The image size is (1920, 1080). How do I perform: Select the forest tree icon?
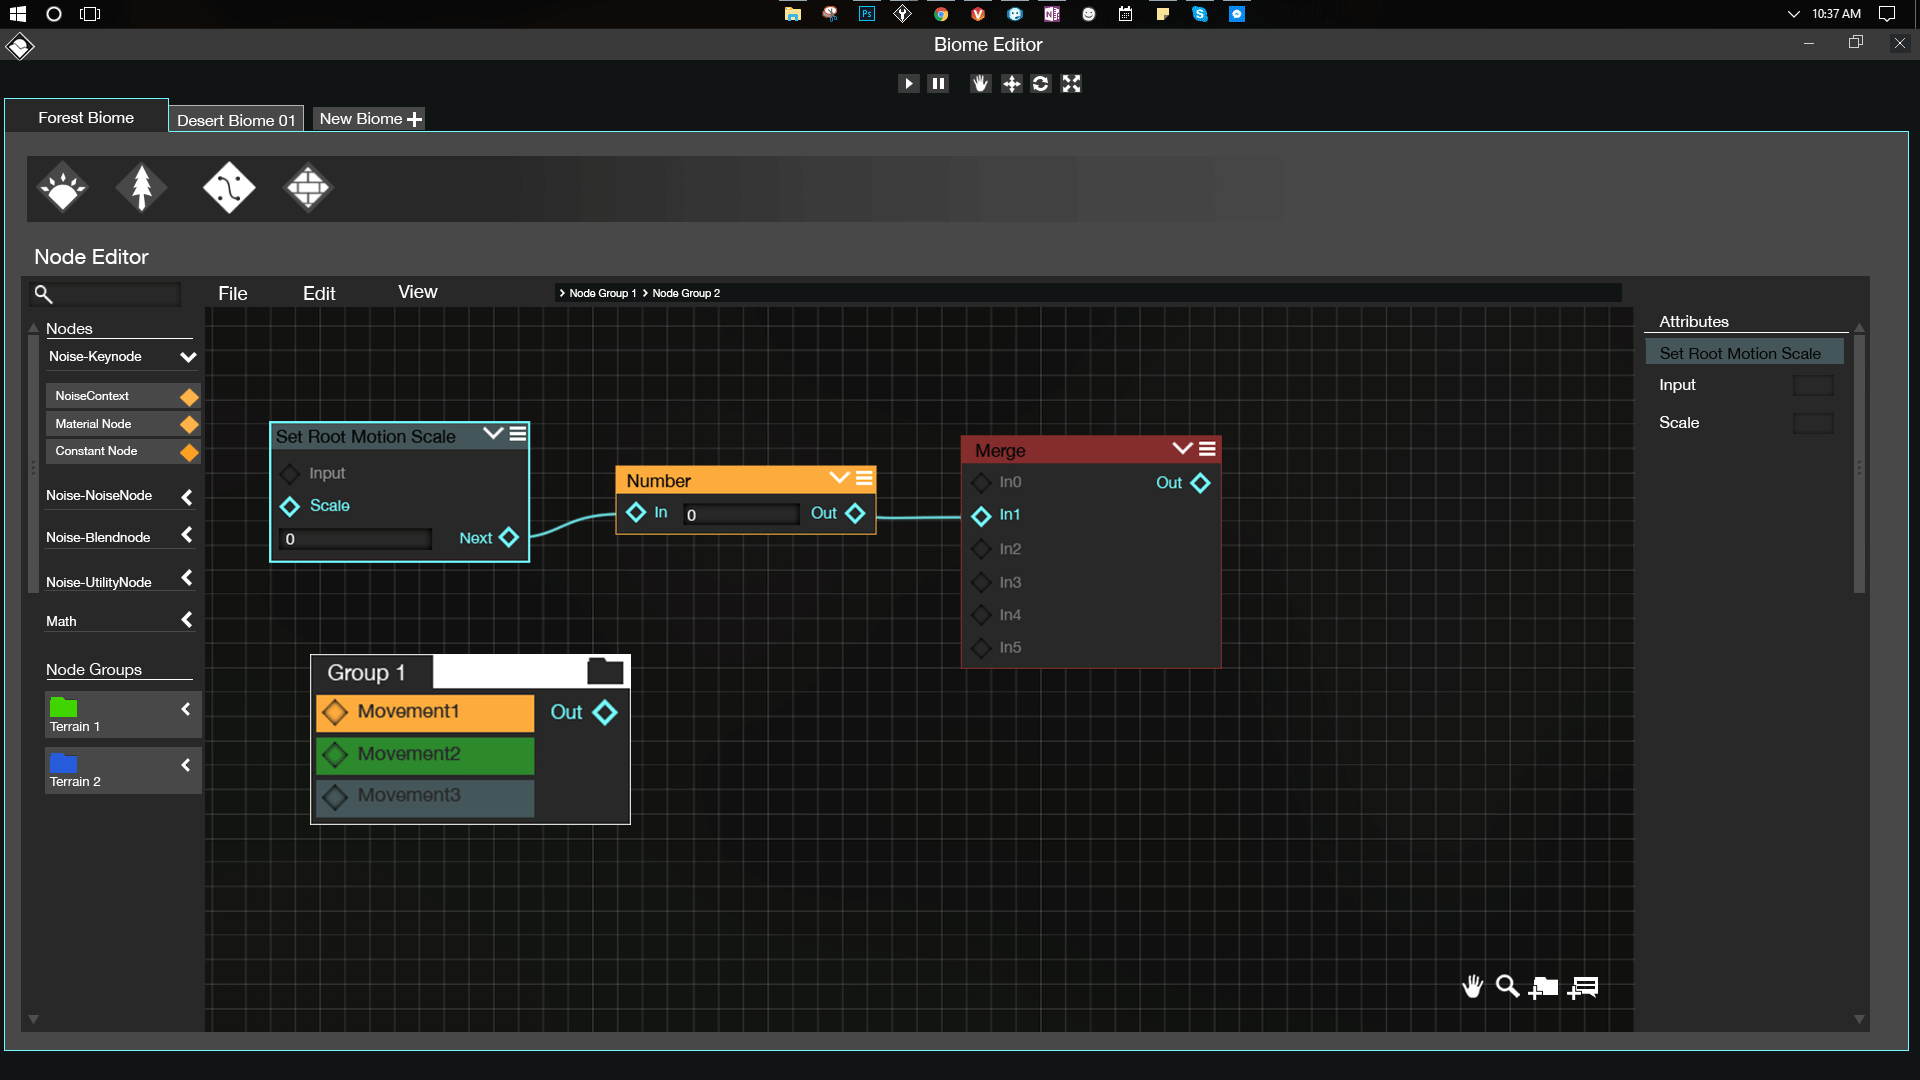(x=141, y=188)
